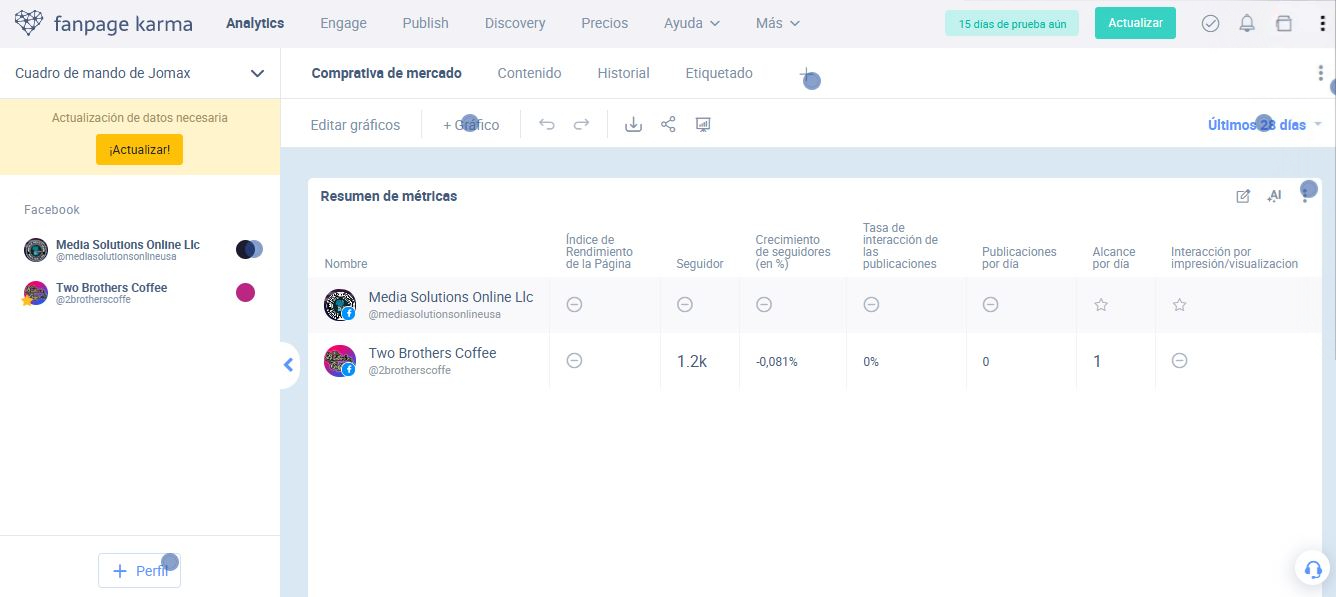Switch to the Contenido tab
The image size is (1336, 597).
point(529,73)
